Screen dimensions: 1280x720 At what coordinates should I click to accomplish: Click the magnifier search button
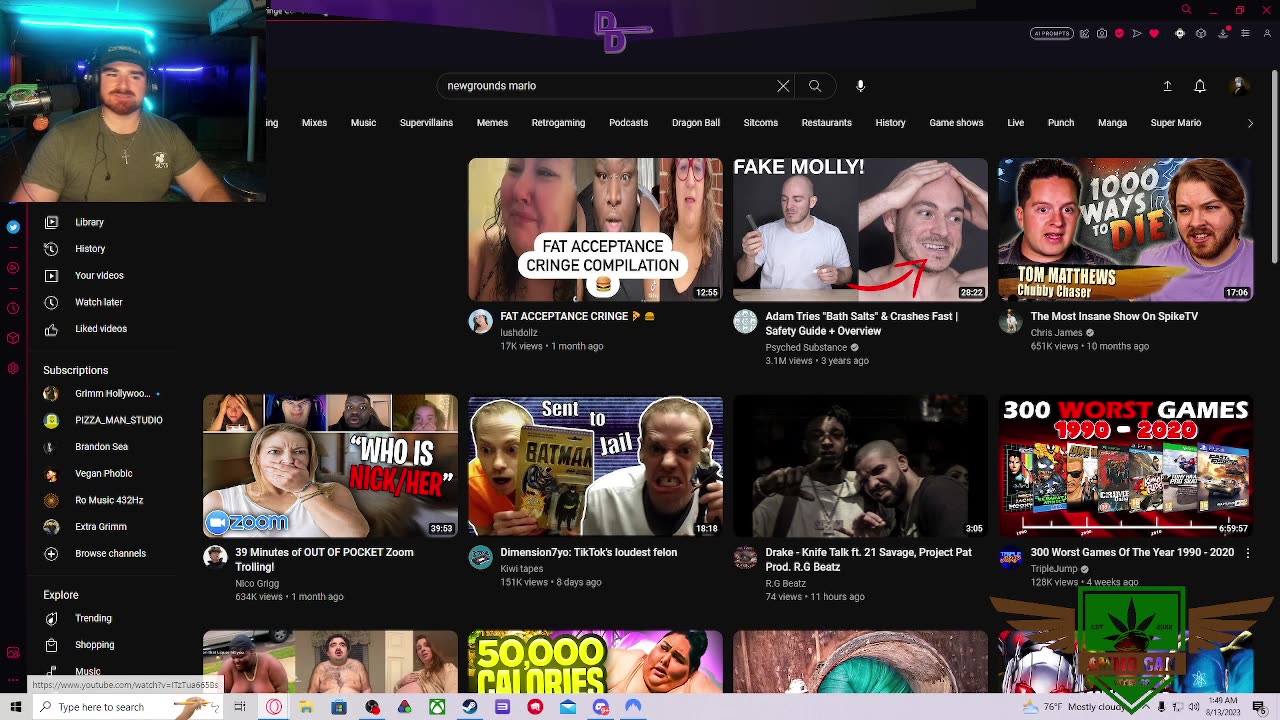pyautogui.click(x=815, y=86)
